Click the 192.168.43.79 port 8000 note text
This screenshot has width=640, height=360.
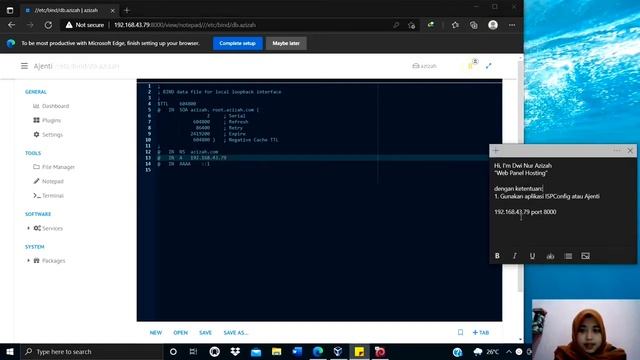tap(525, 212)
